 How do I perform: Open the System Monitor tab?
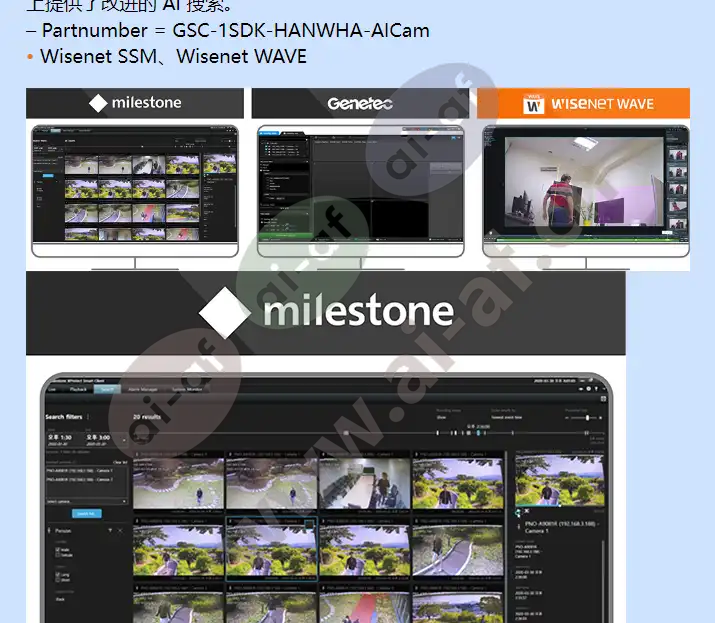(187, 389)
